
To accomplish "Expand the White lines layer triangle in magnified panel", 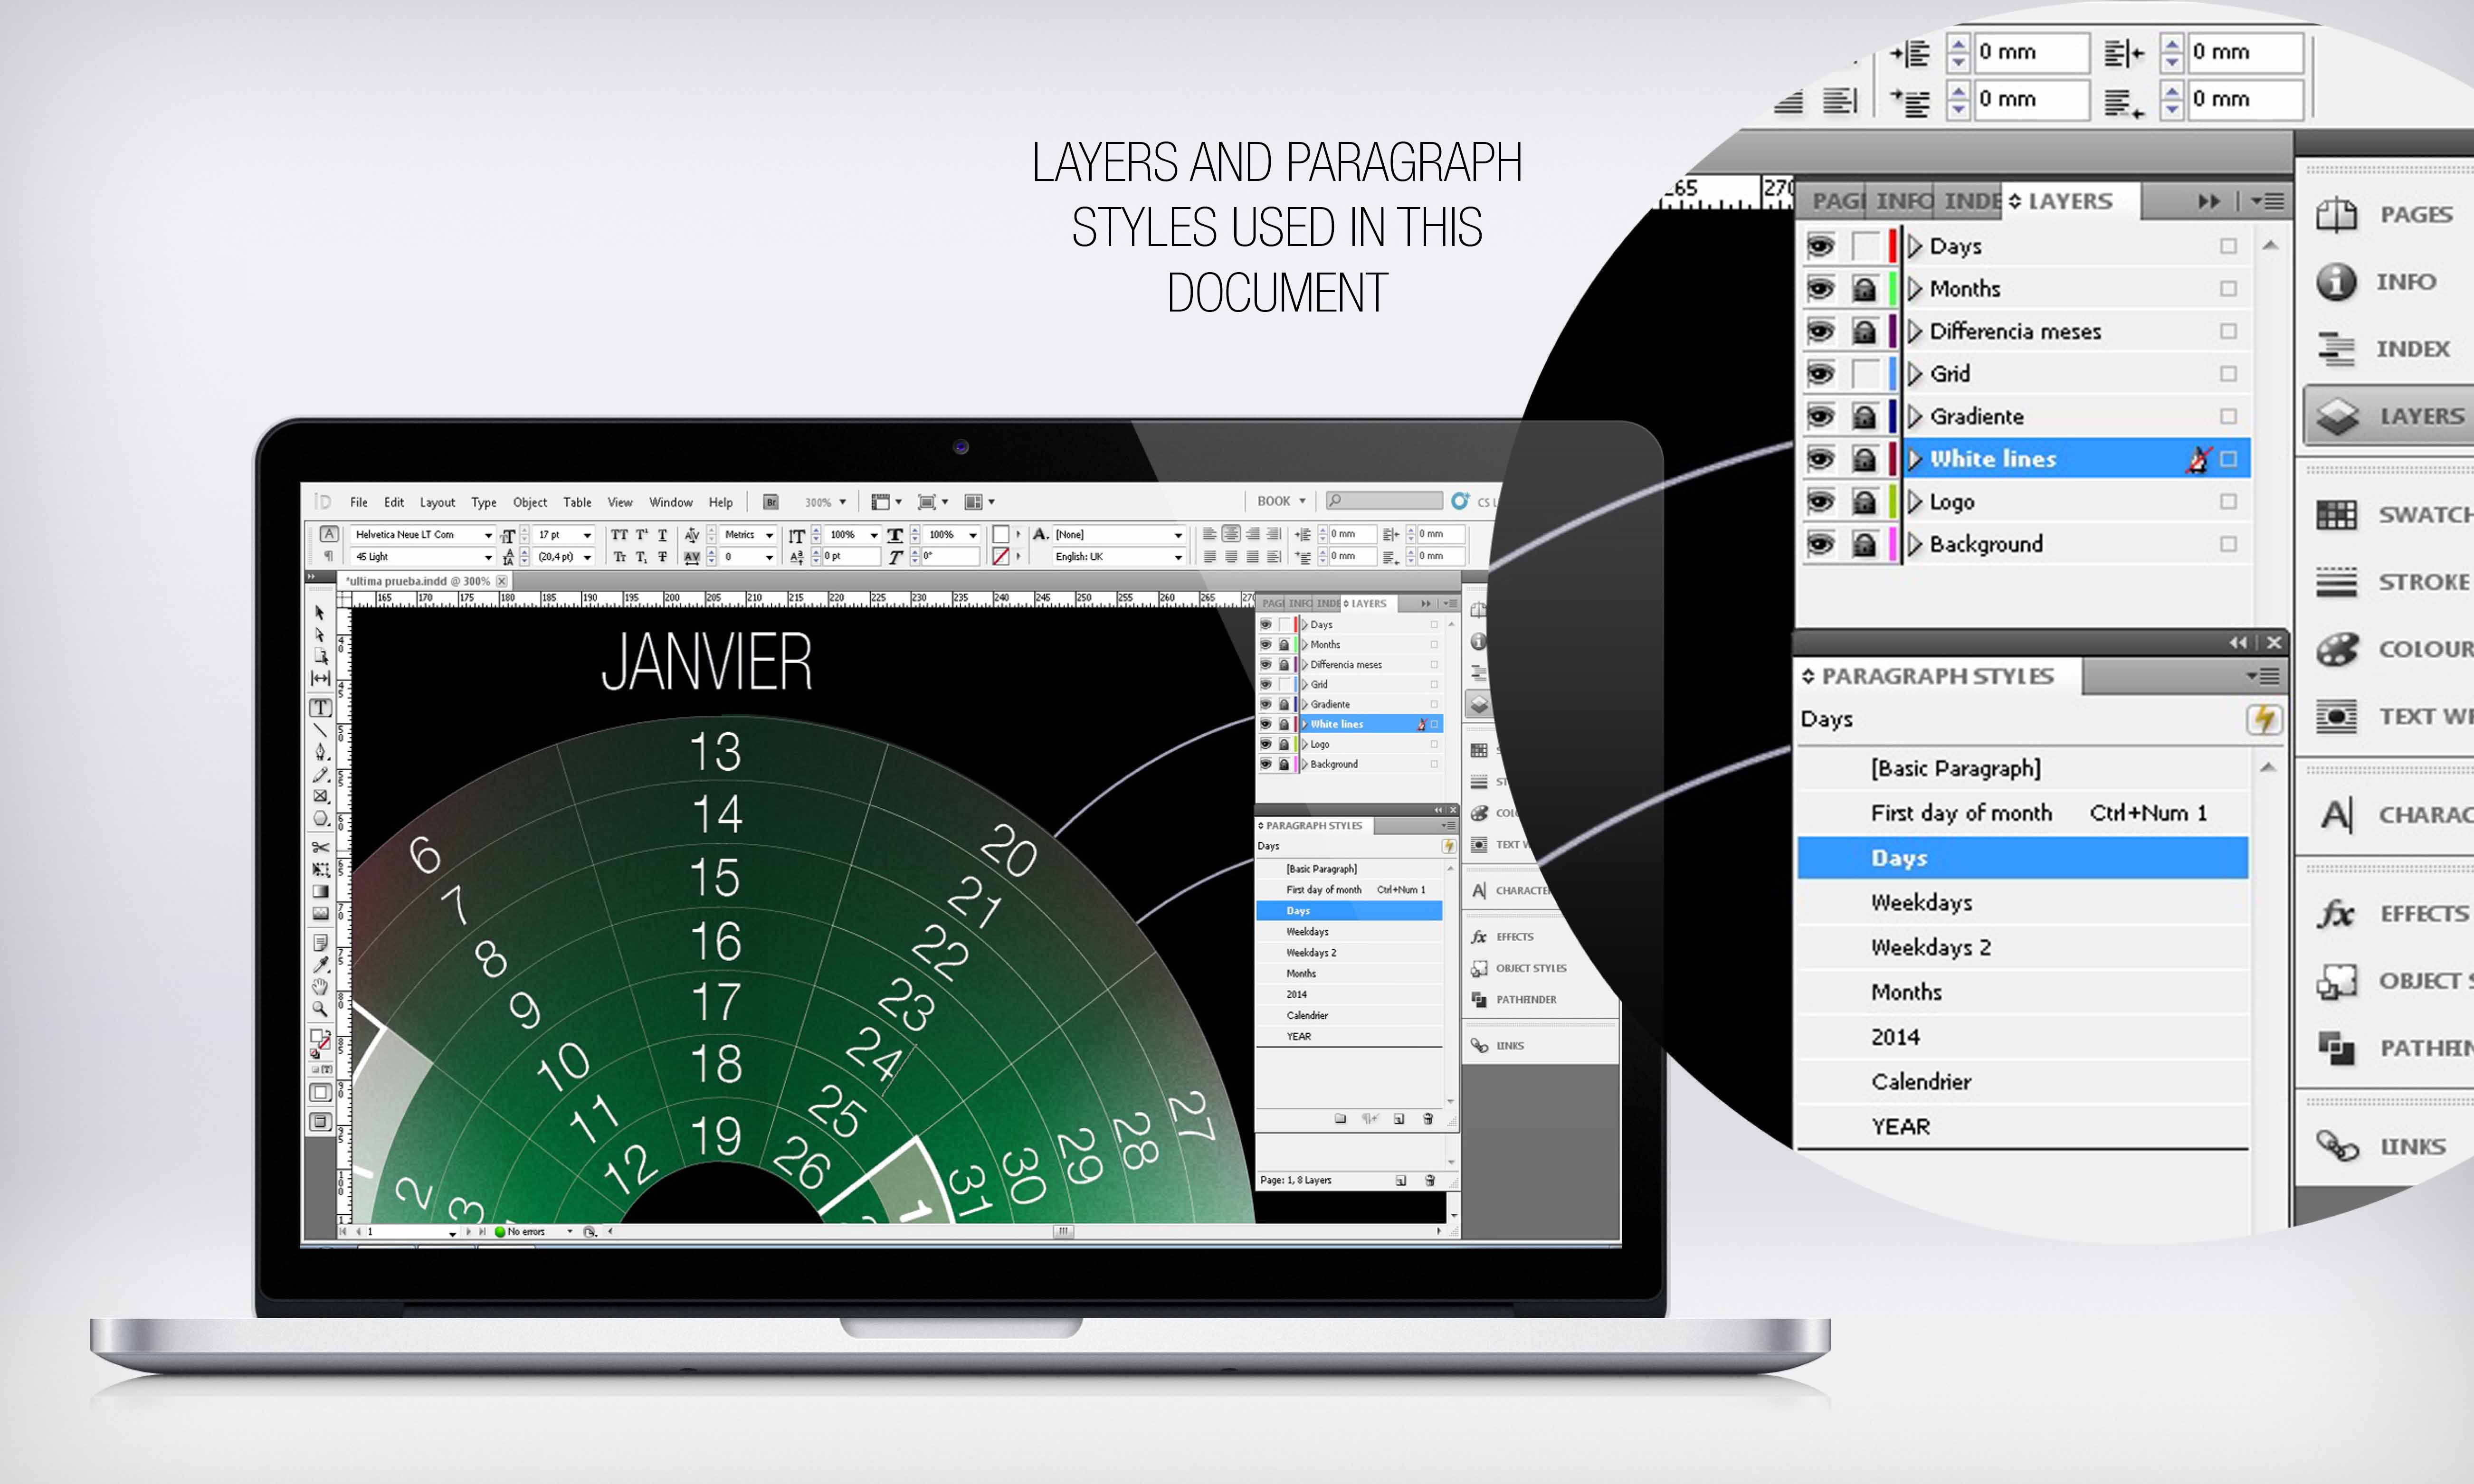I will point(1915,459).
